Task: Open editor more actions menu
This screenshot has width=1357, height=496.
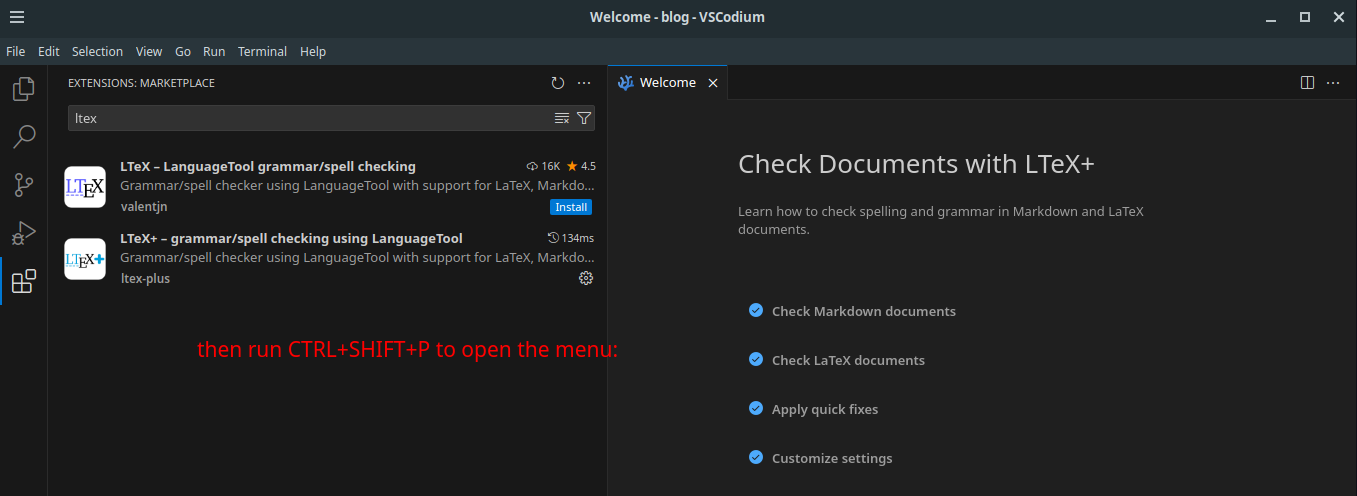Action: [1333, 83]
